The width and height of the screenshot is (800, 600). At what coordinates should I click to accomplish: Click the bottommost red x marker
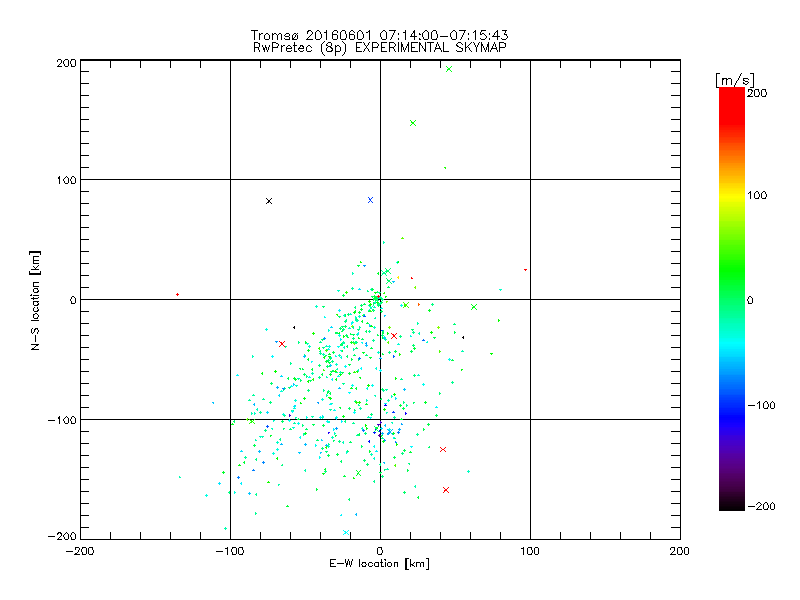coord(446,490)
